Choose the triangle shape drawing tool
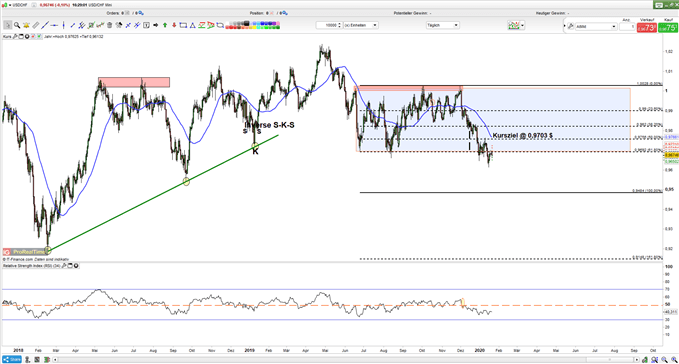The height and width of the screenshot is (364, 679). point(192,26)
